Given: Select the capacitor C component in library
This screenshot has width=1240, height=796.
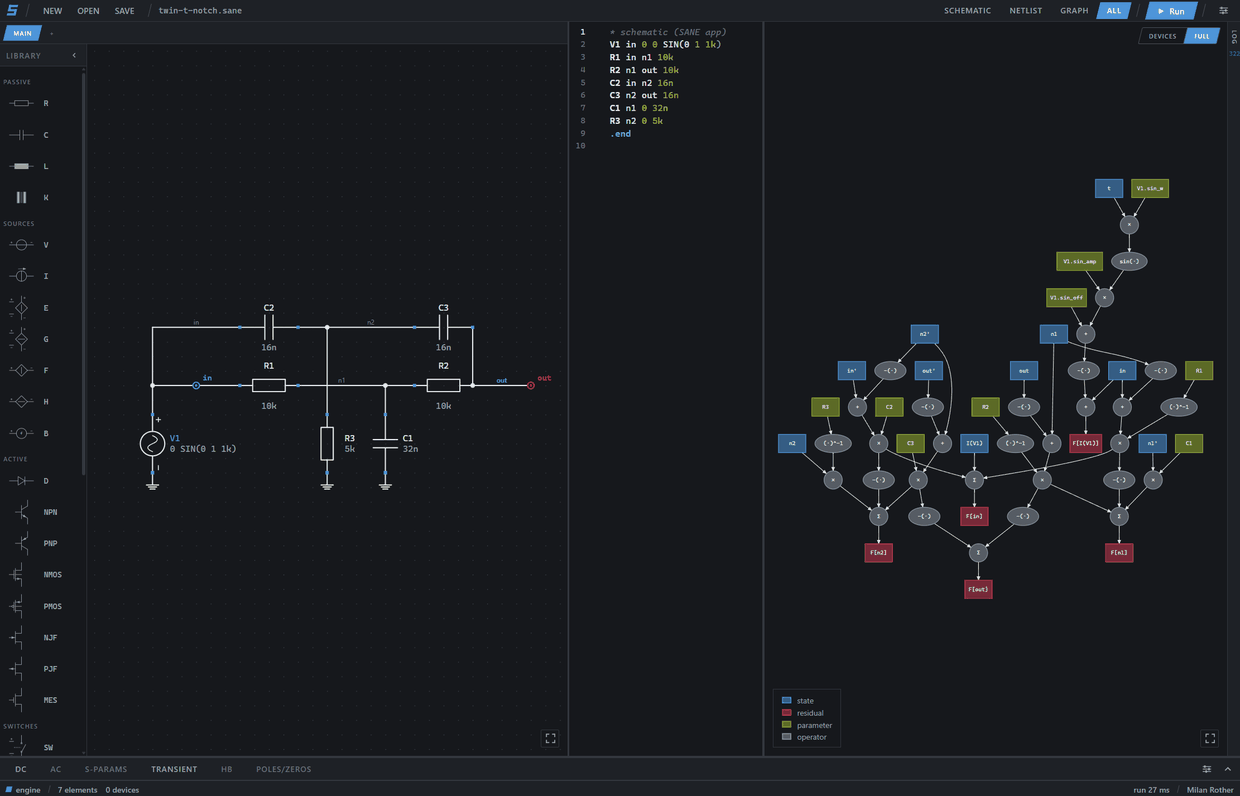Looking at the screenshot, I should coord(30,135).
